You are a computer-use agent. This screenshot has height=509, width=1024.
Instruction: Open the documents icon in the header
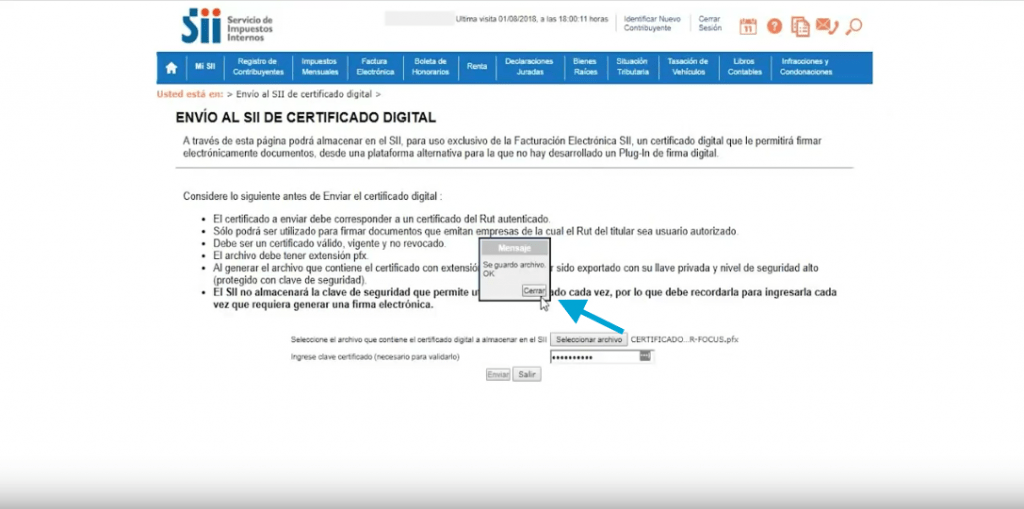(800, 27)
